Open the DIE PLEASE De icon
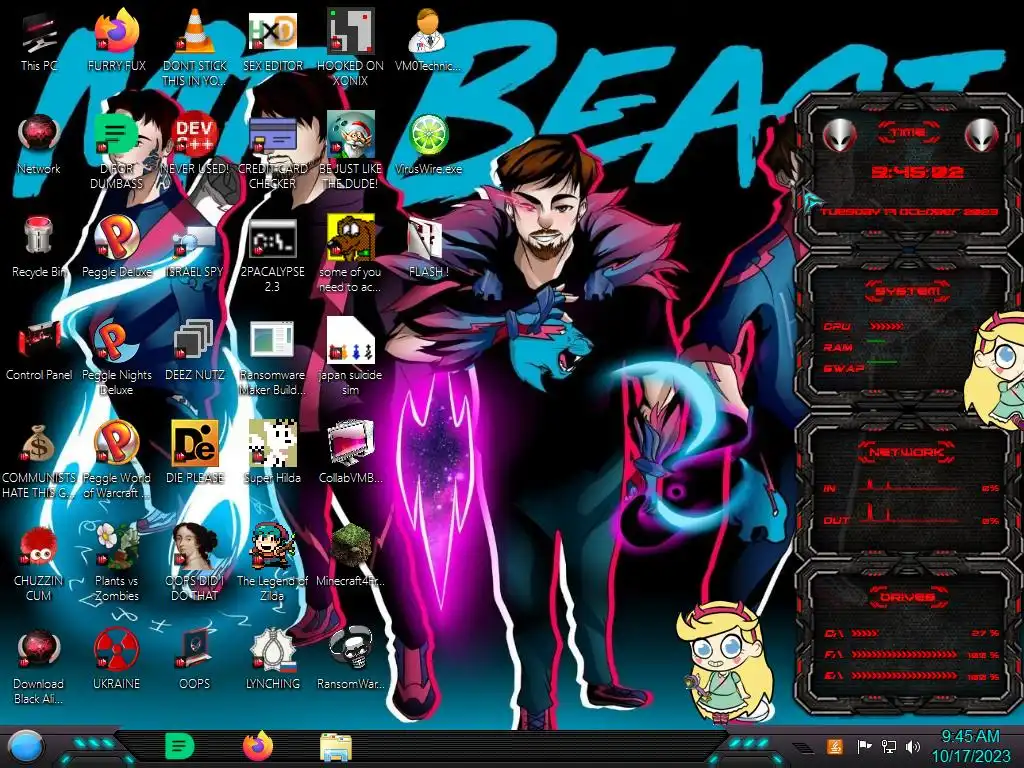Viewport: 1024px width, 768px height. click(x=194, y=443)
